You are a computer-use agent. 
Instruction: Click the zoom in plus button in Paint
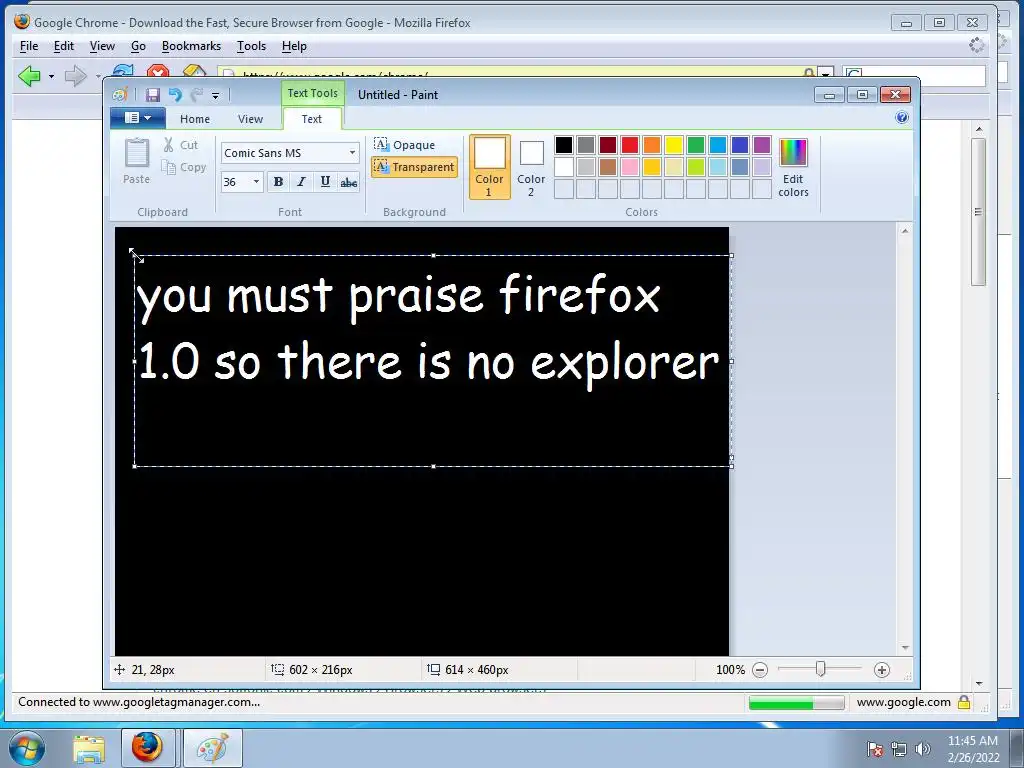pos(882,670)
